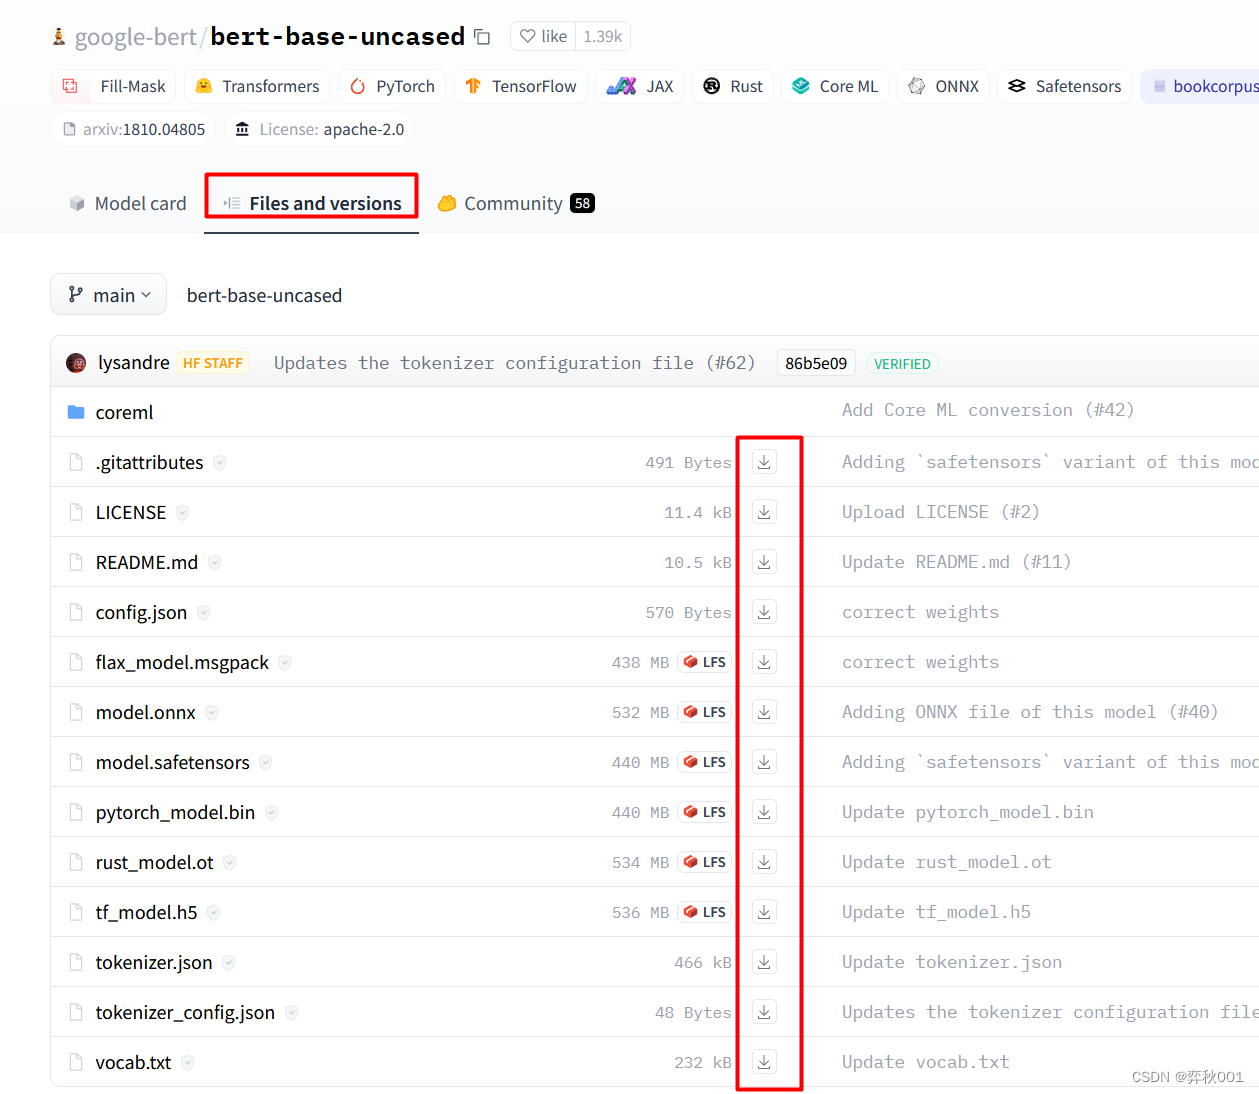Open bert-base-uncased breadcrumb path
Screen dimensions: 1259x1094
coord(264,295)
